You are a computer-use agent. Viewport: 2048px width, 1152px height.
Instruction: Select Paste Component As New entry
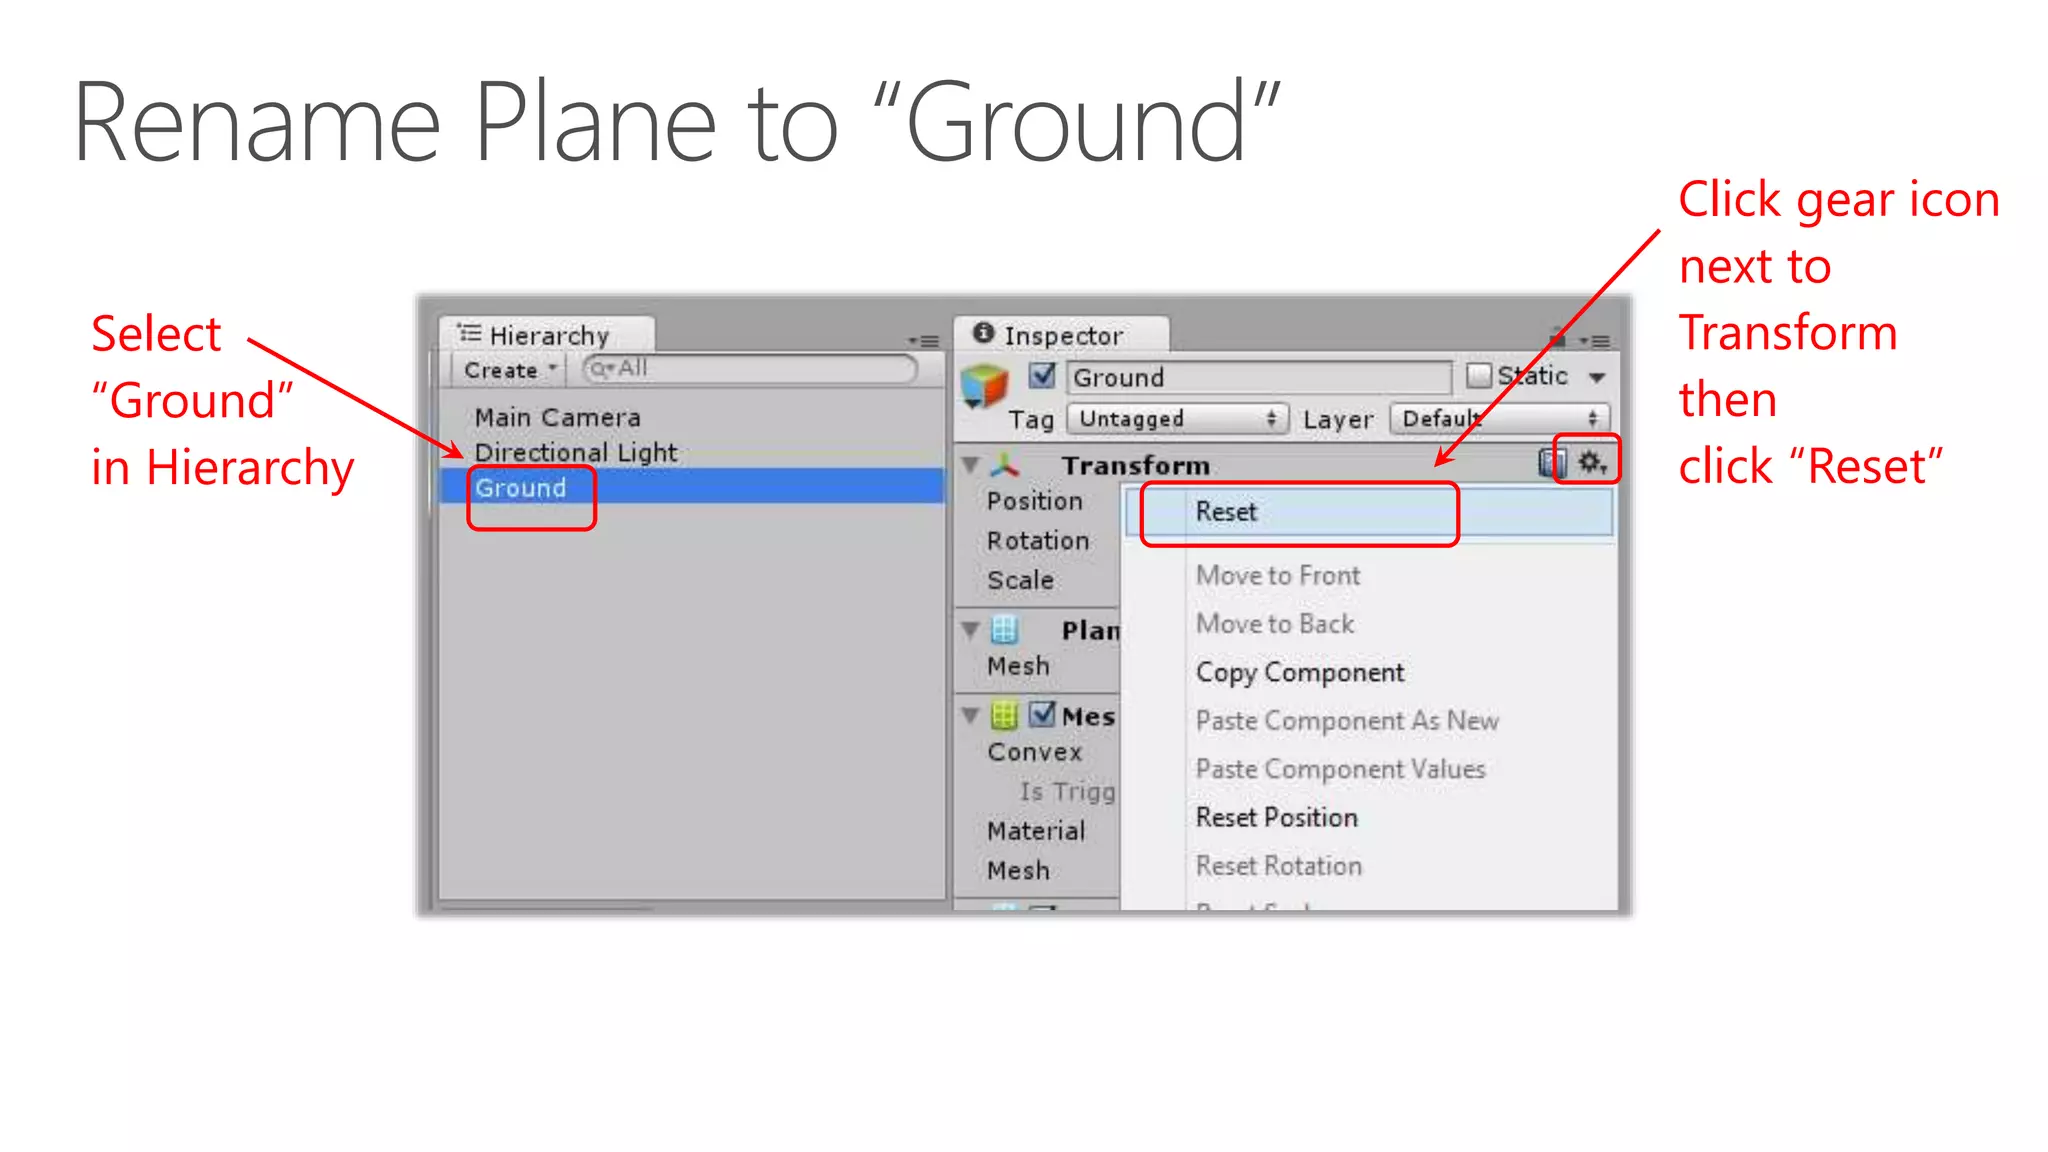click(1347, 720)
